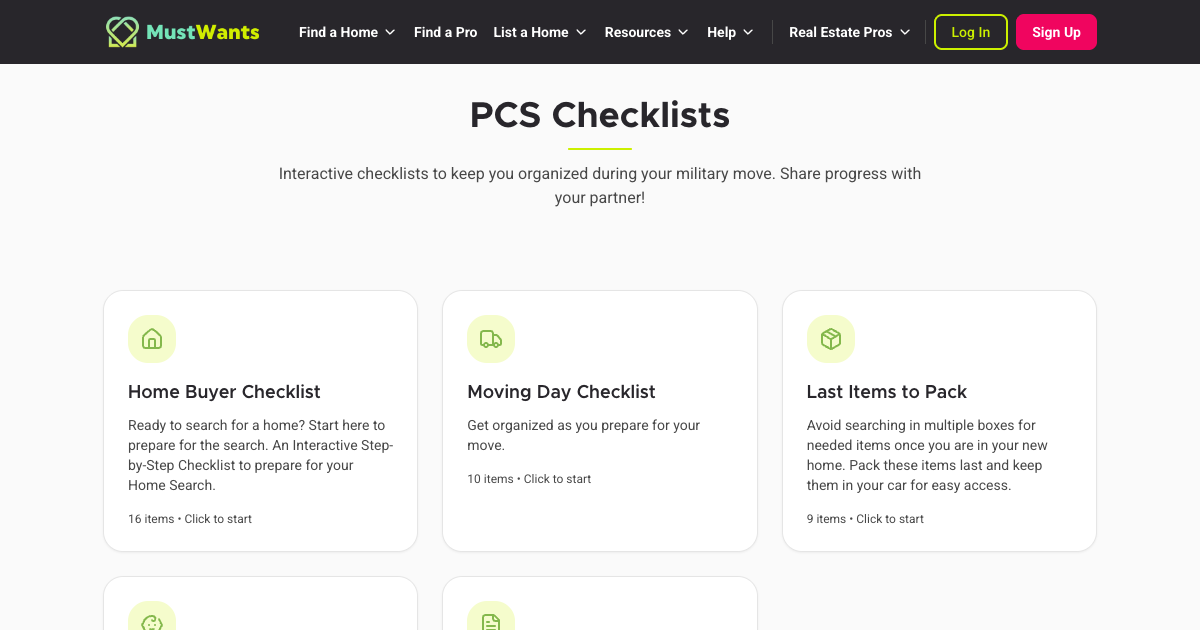1200x630 pixels.
Task: Click the moving truck icon
Action: pyautogui.click(x=491, y=339)
